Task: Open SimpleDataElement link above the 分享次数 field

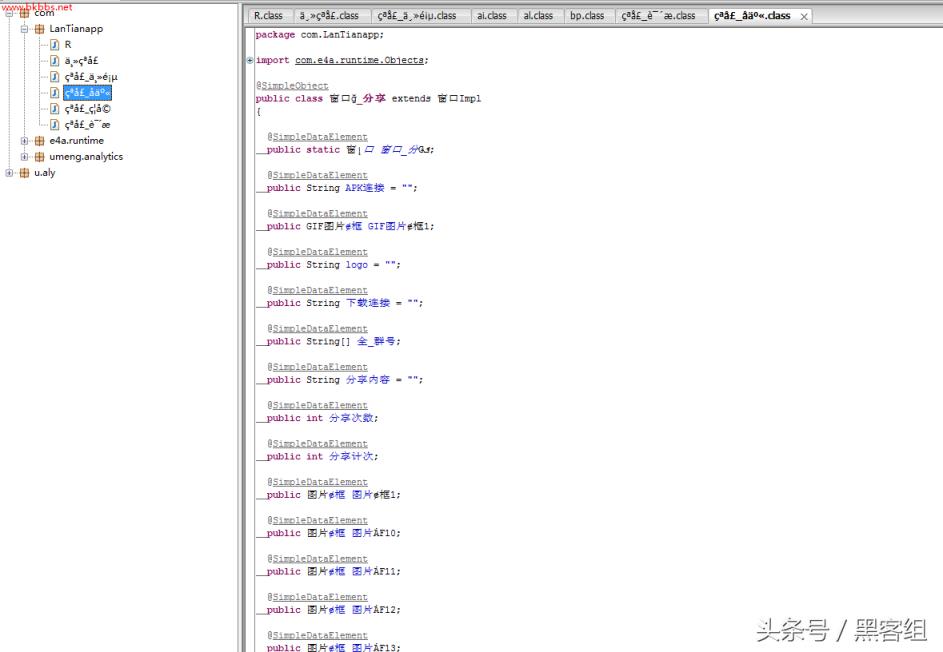Action: [x=320, y=405]
